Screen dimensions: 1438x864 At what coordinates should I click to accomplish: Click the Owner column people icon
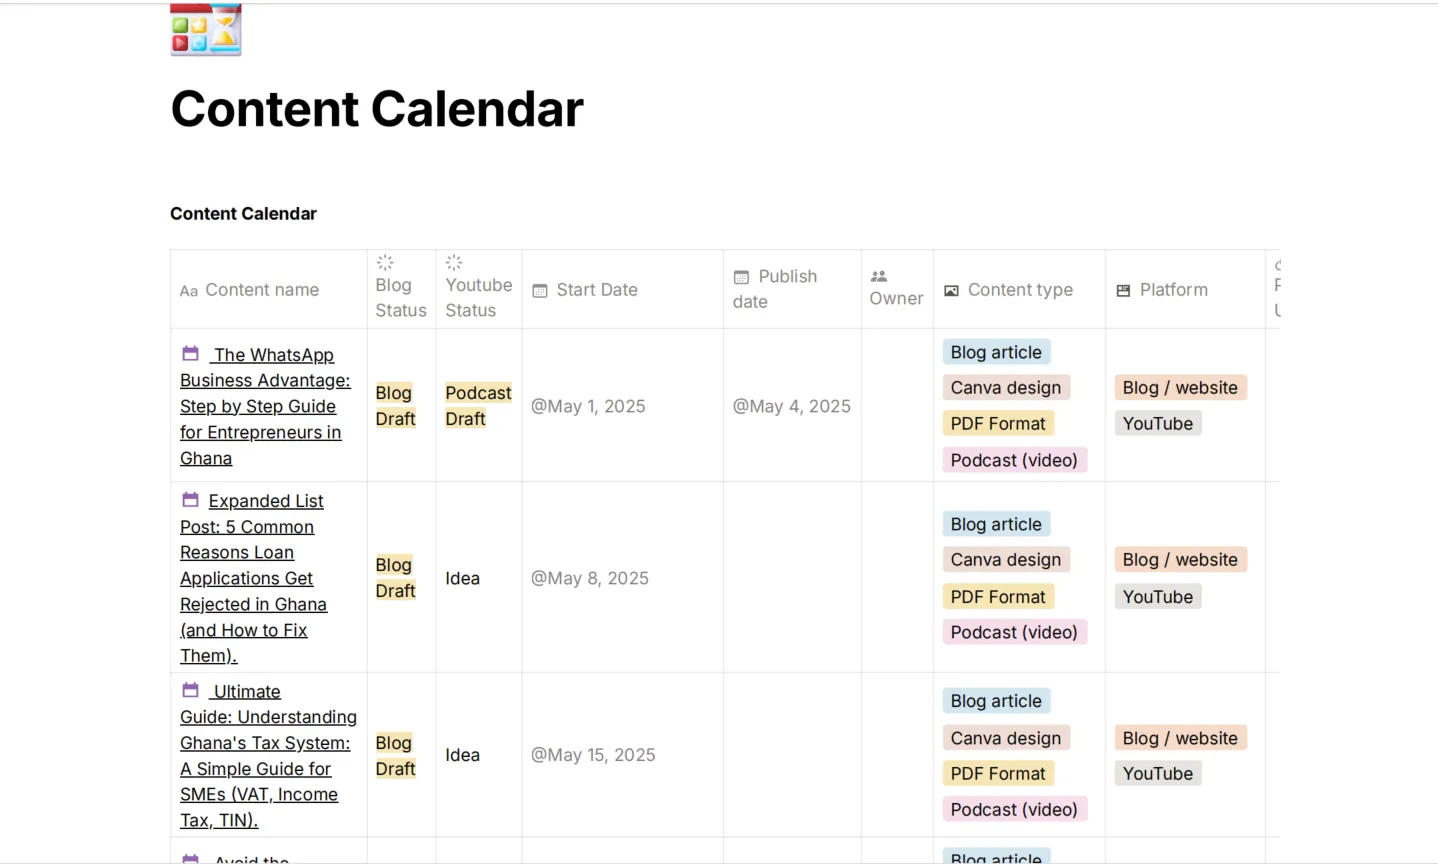point(879,276)
